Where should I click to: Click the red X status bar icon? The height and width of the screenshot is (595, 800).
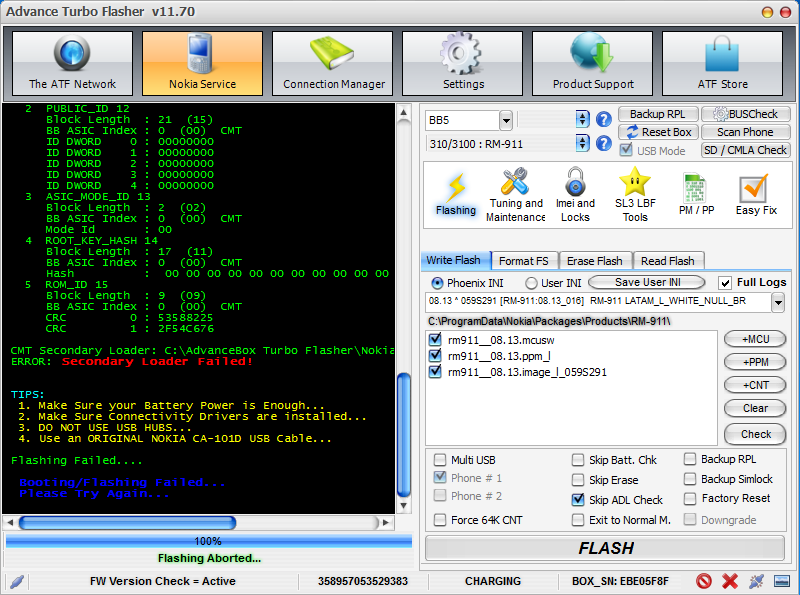coord(730,581)
